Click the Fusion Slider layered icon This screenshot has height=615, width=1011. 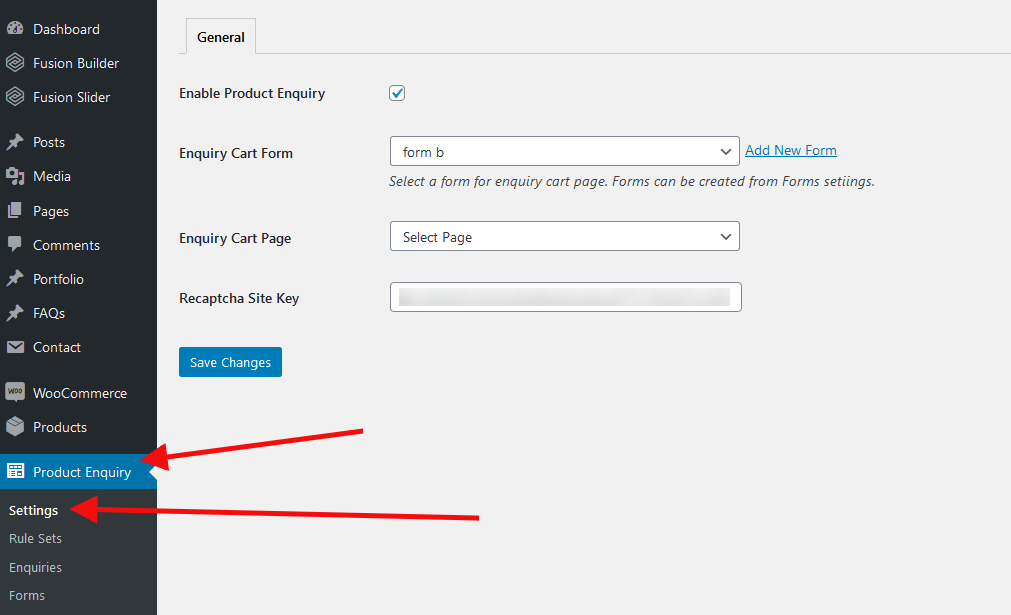pyautogui.click(x=15, y=97)
